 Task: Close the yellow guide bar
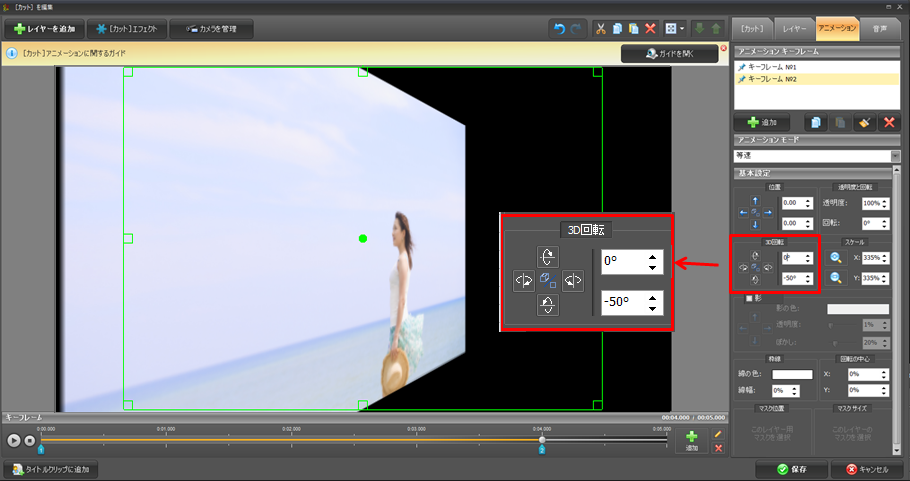724,48
